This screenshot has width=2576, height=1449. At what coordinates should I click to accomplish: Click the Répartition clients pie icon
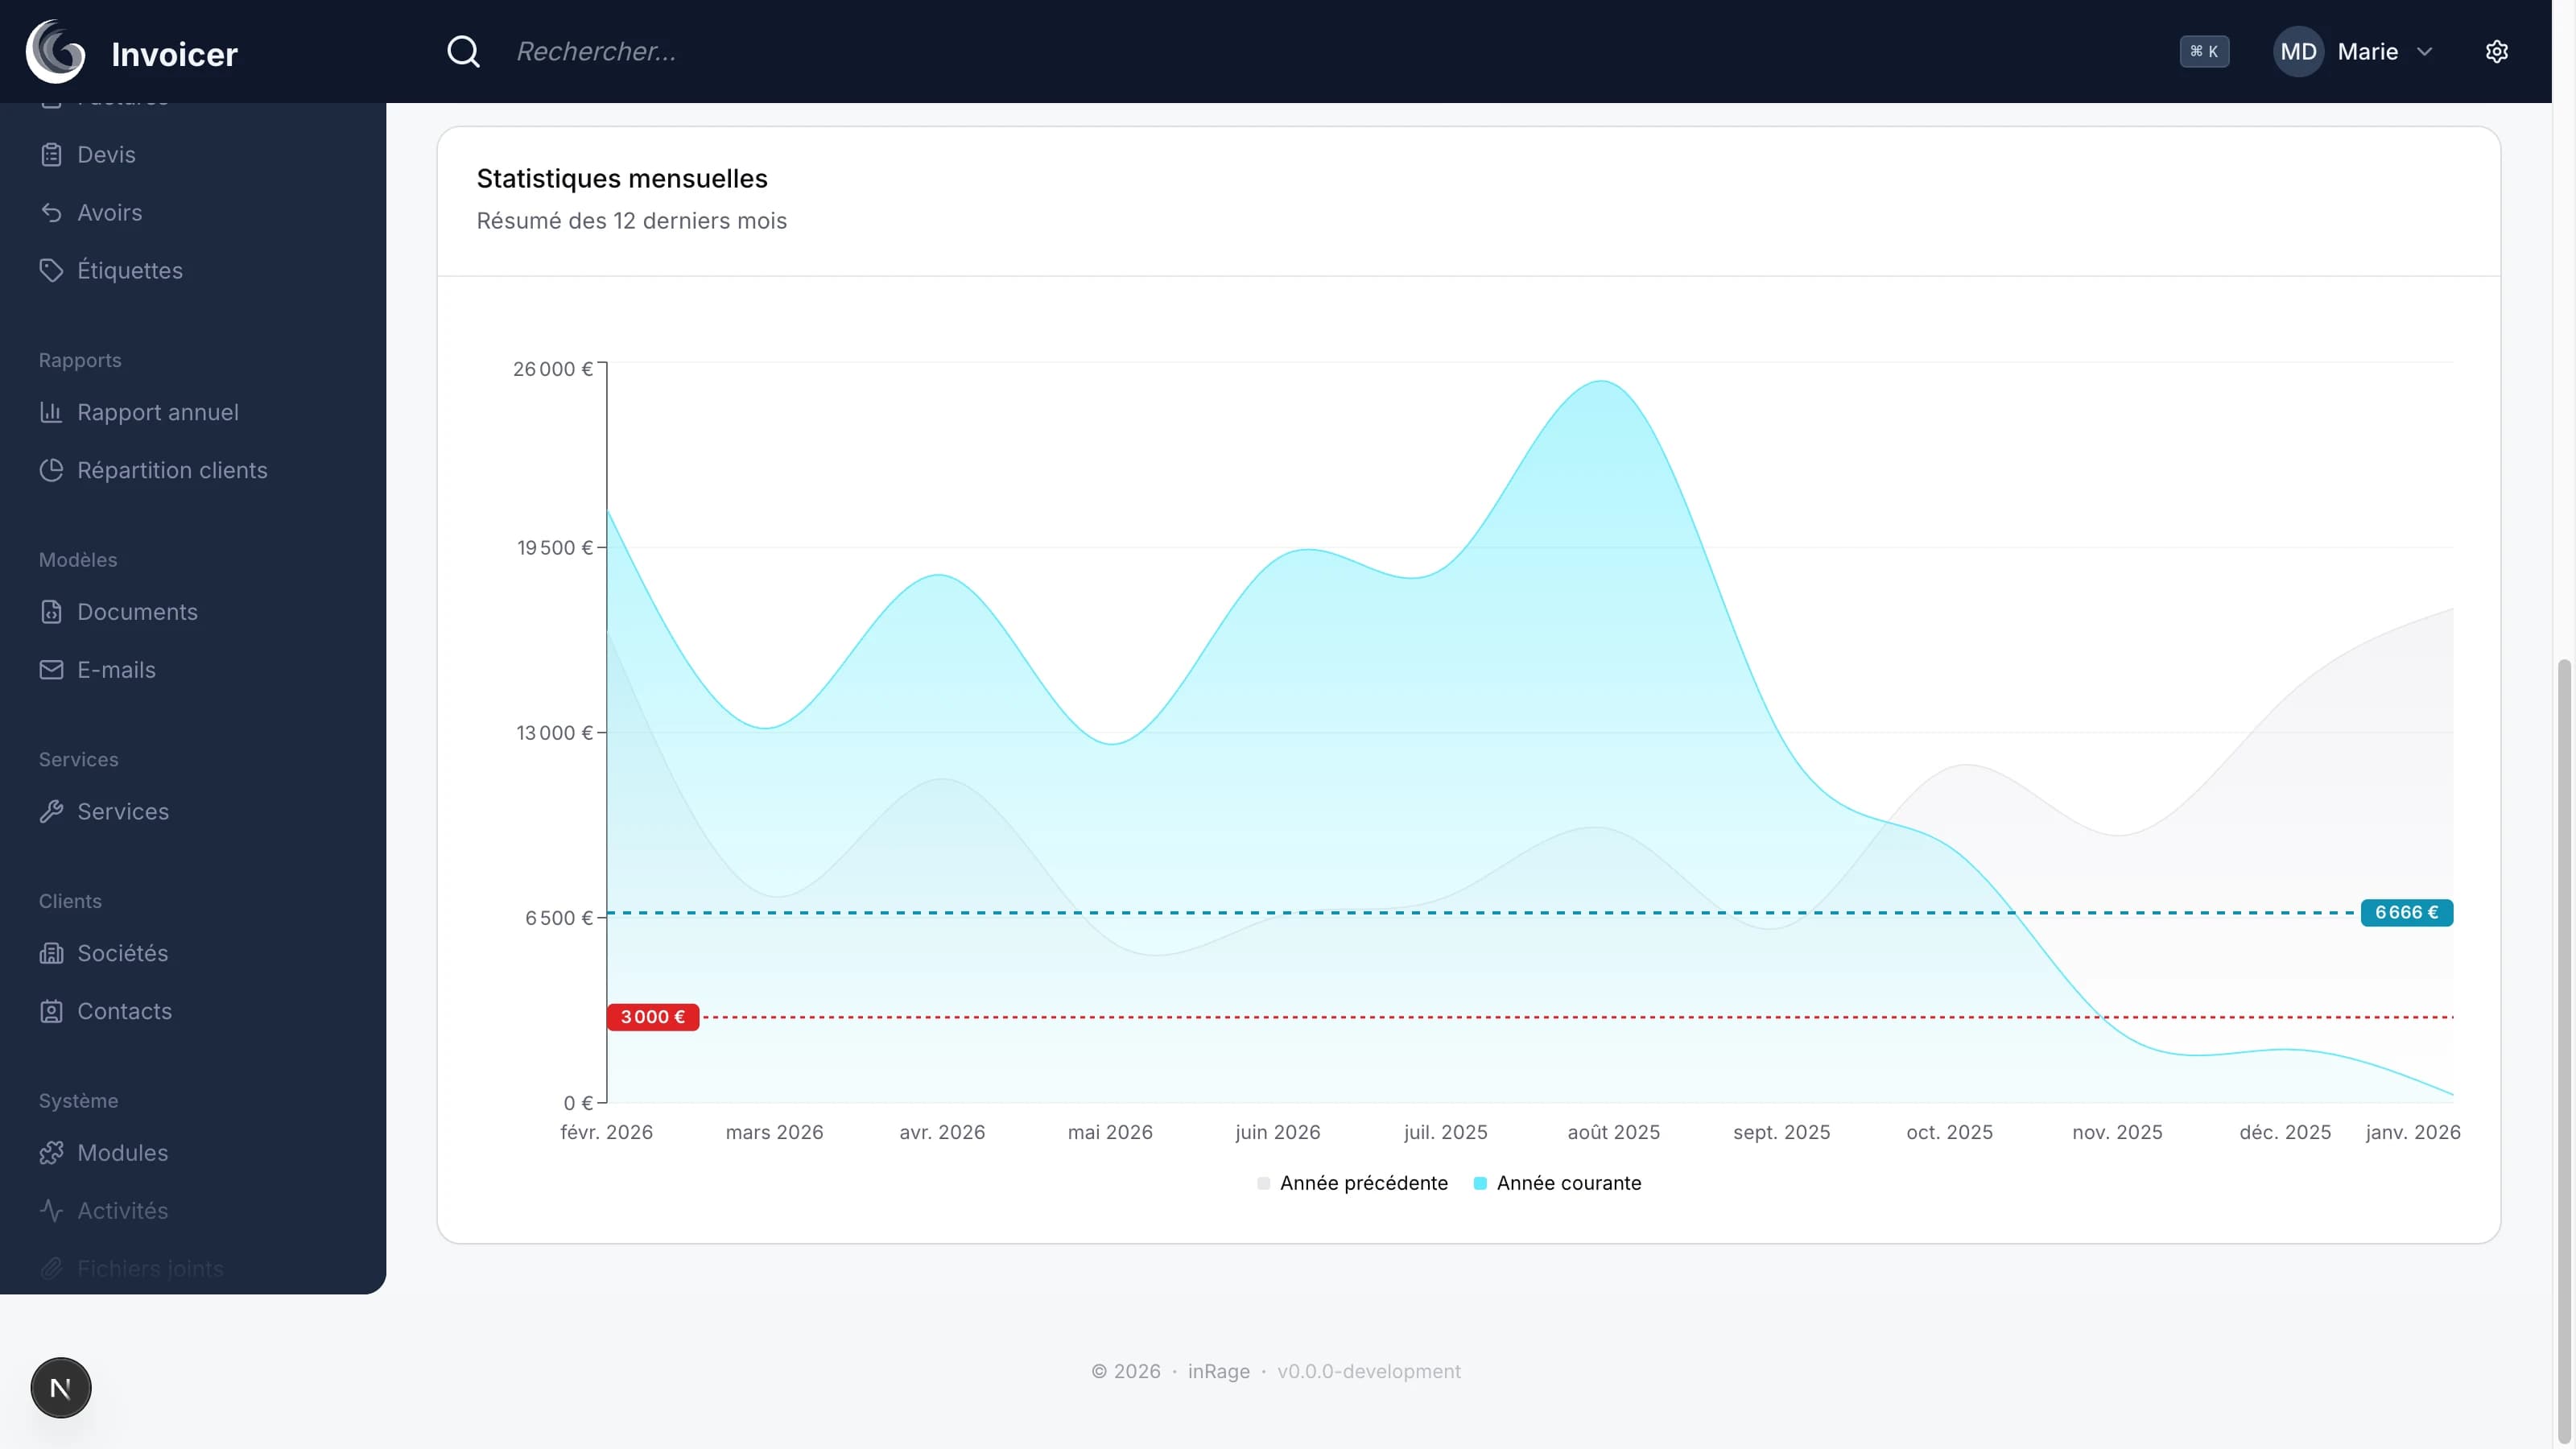click(51, 470)
